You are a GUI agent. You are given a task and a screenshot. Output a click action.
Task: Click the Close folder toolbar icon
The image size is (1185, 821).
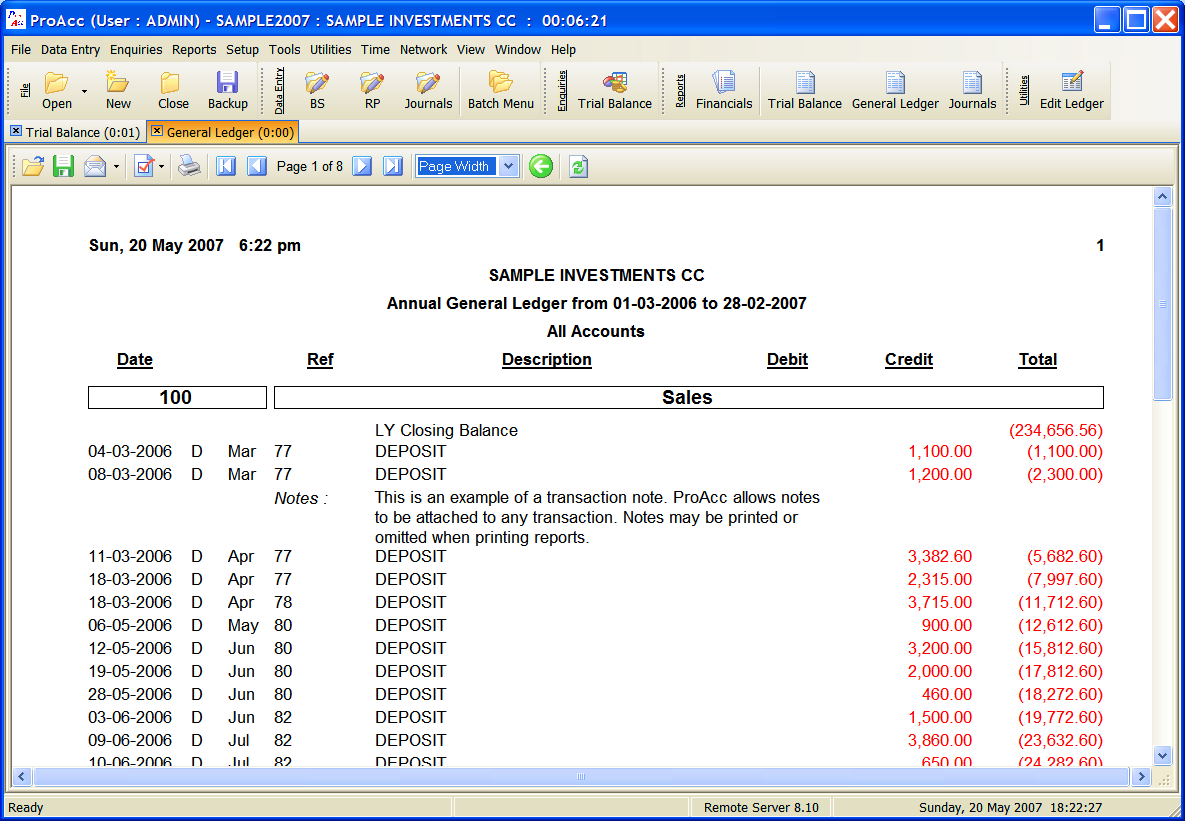click(173, 90)
